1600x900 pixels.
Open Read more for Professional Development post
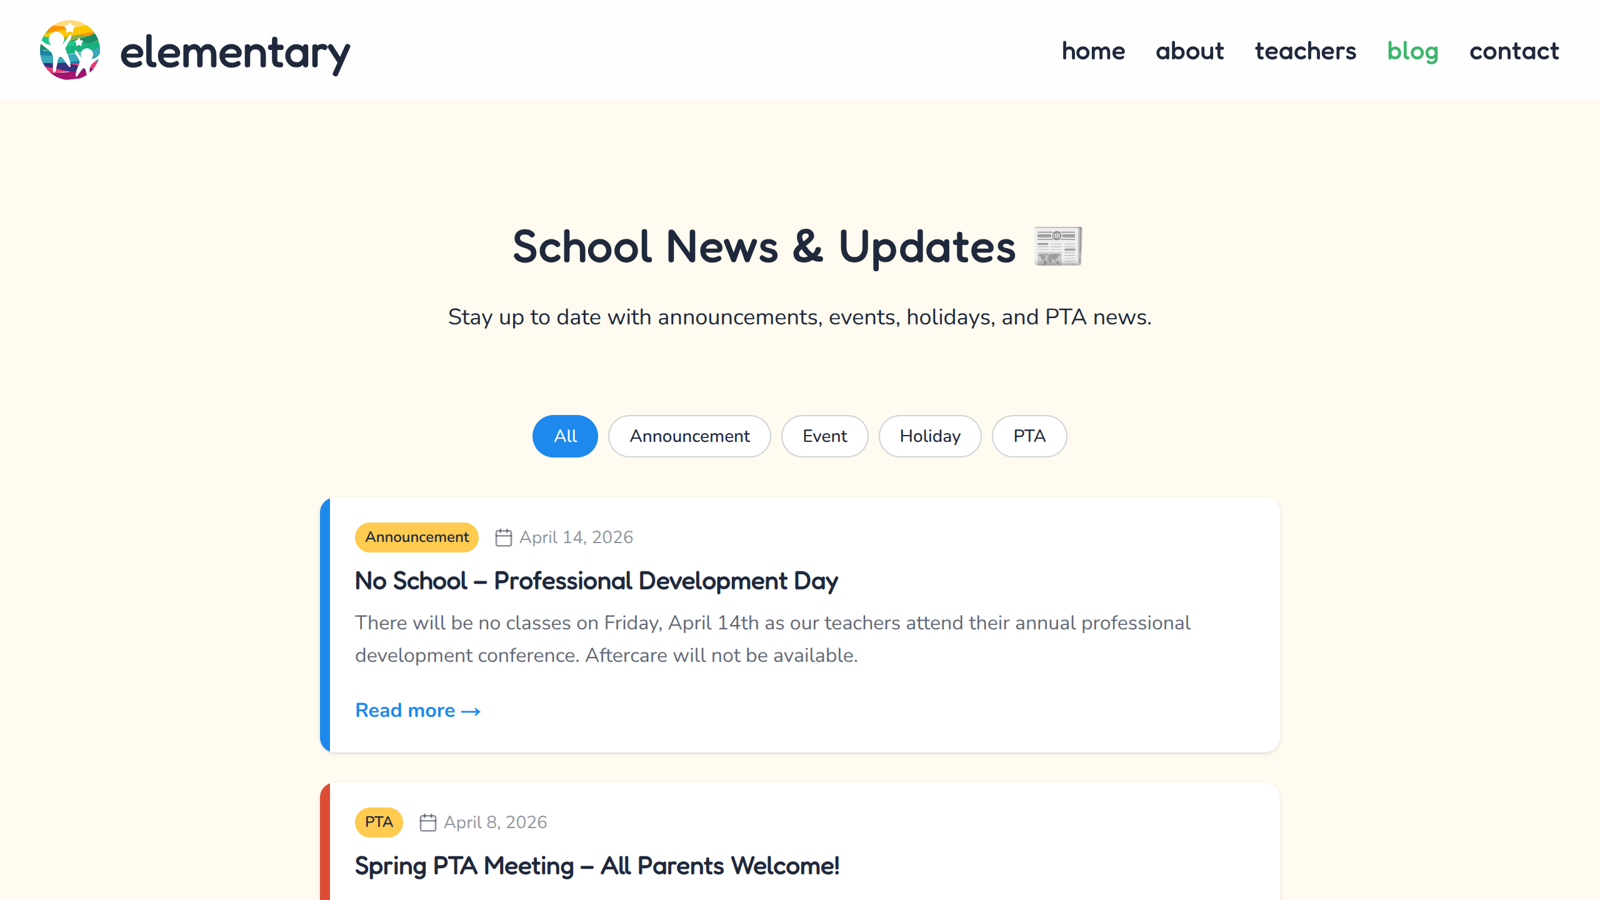click(x=418, y=711)
